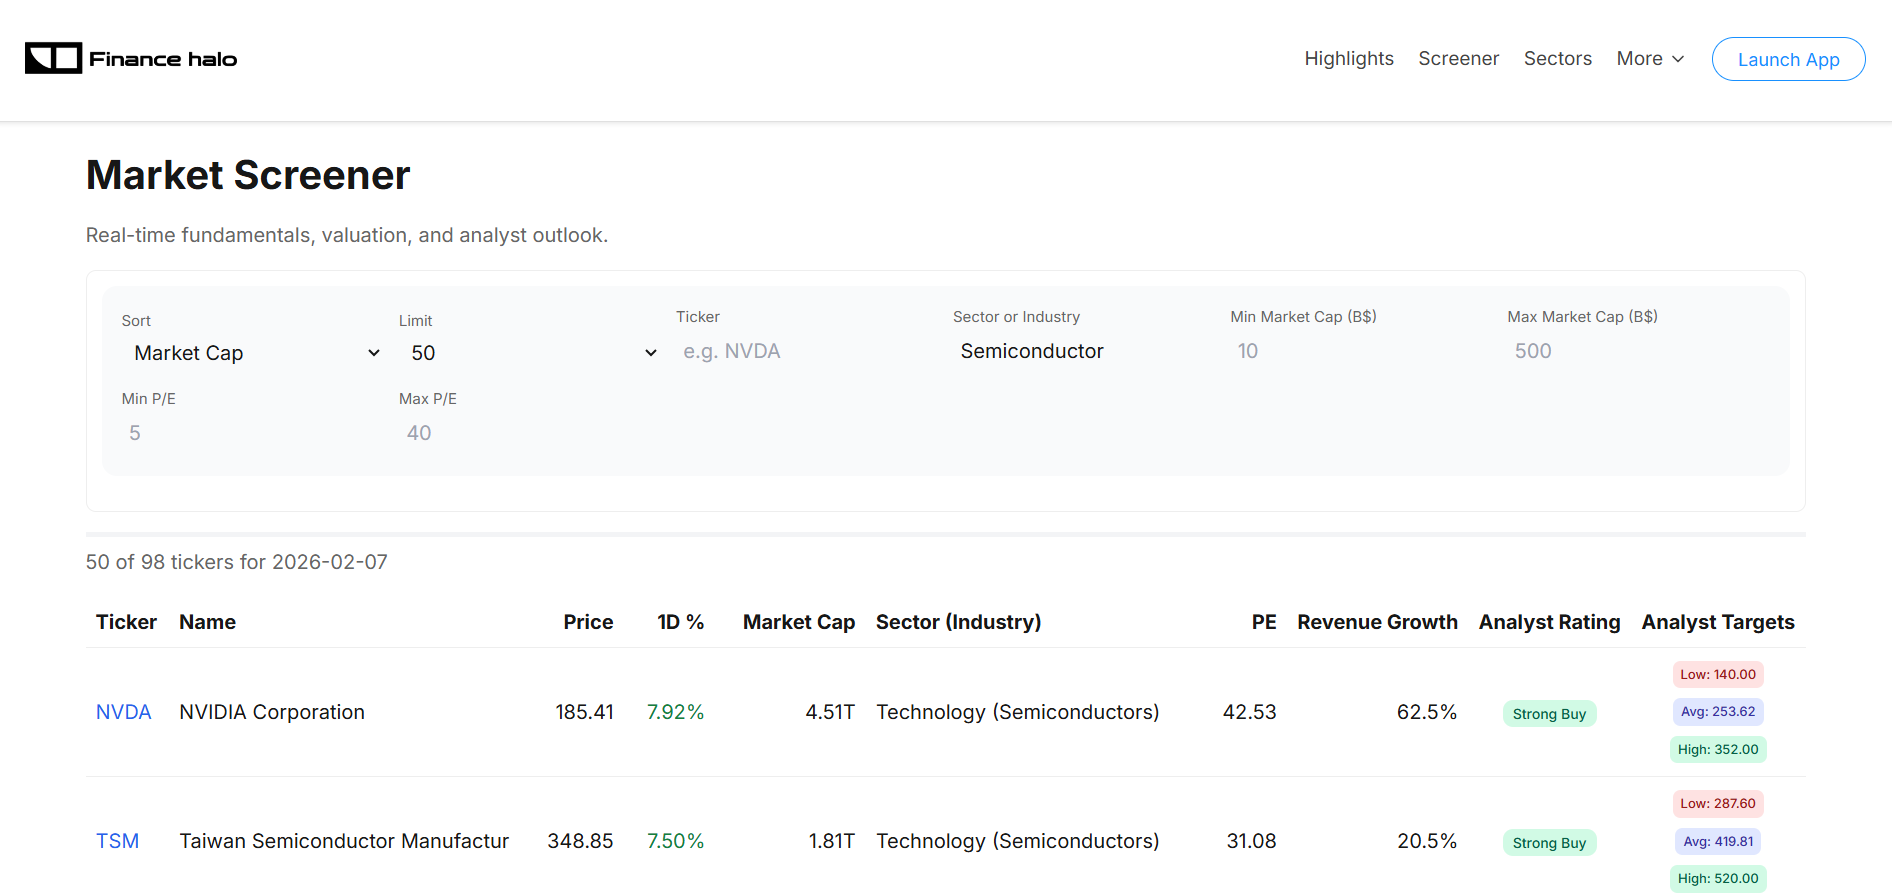
Task: Click TSM price 348.85
Action: (x=580, y=841)
